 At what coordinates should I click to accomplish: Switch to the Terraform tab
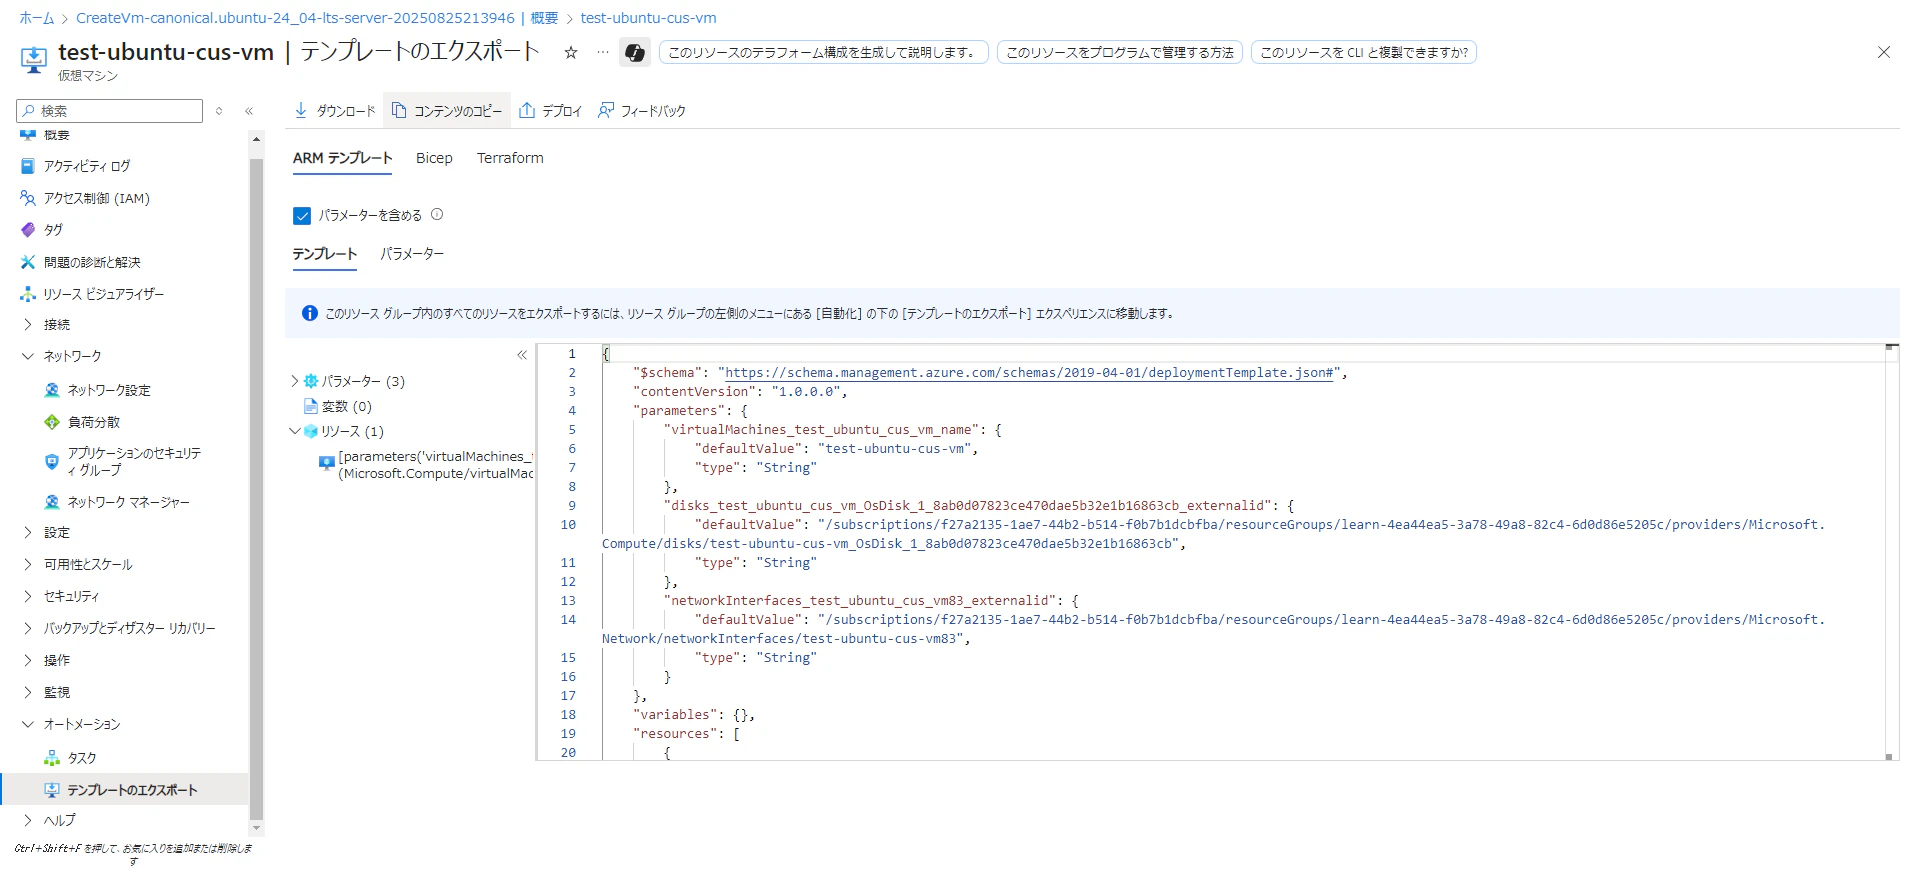[510, 158]
